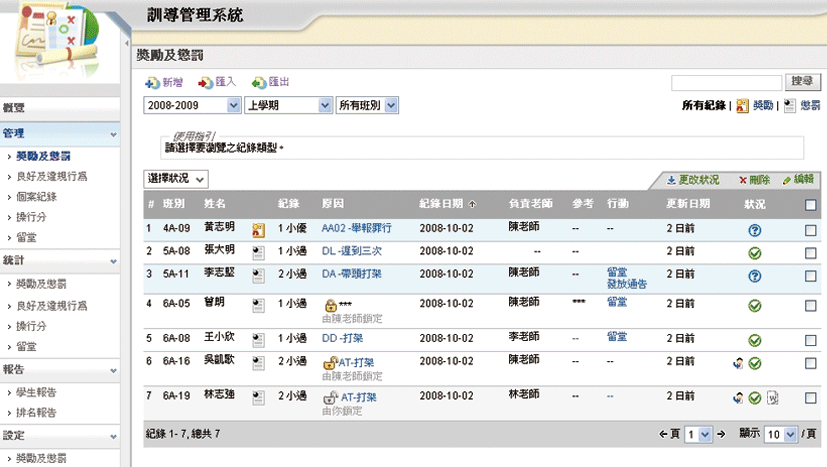Click the 刪除 red X icon

pyautogui.click(x=743, y=180)
